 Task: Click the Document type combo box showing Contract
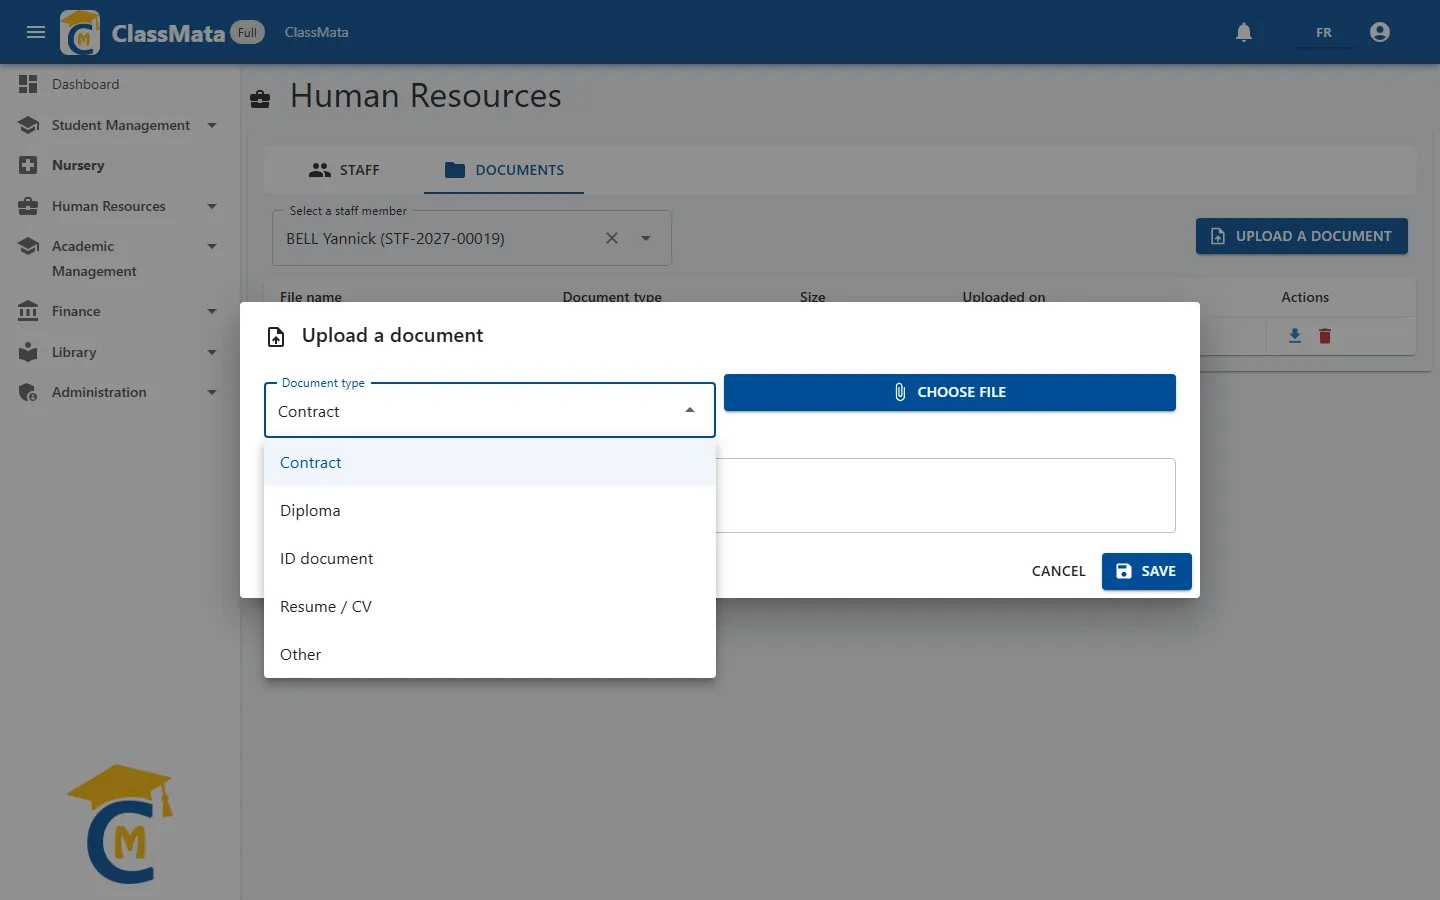click(490, 410)
